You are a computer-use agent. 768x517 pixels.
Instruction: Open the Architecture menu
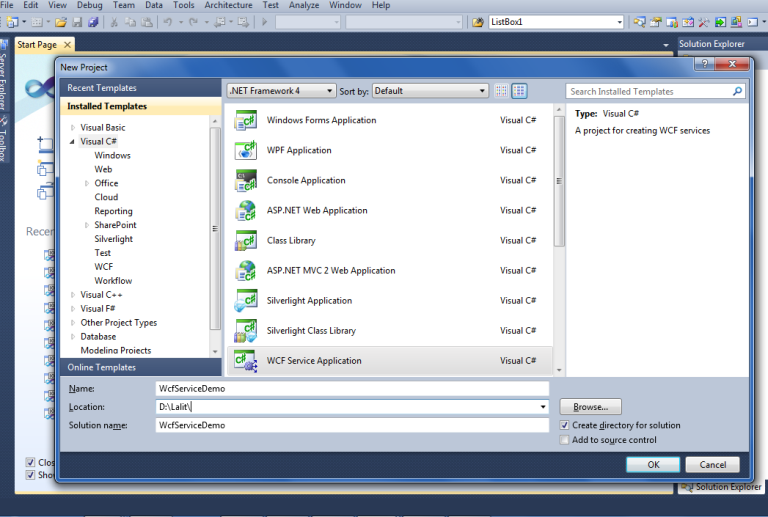pos(228,5)
